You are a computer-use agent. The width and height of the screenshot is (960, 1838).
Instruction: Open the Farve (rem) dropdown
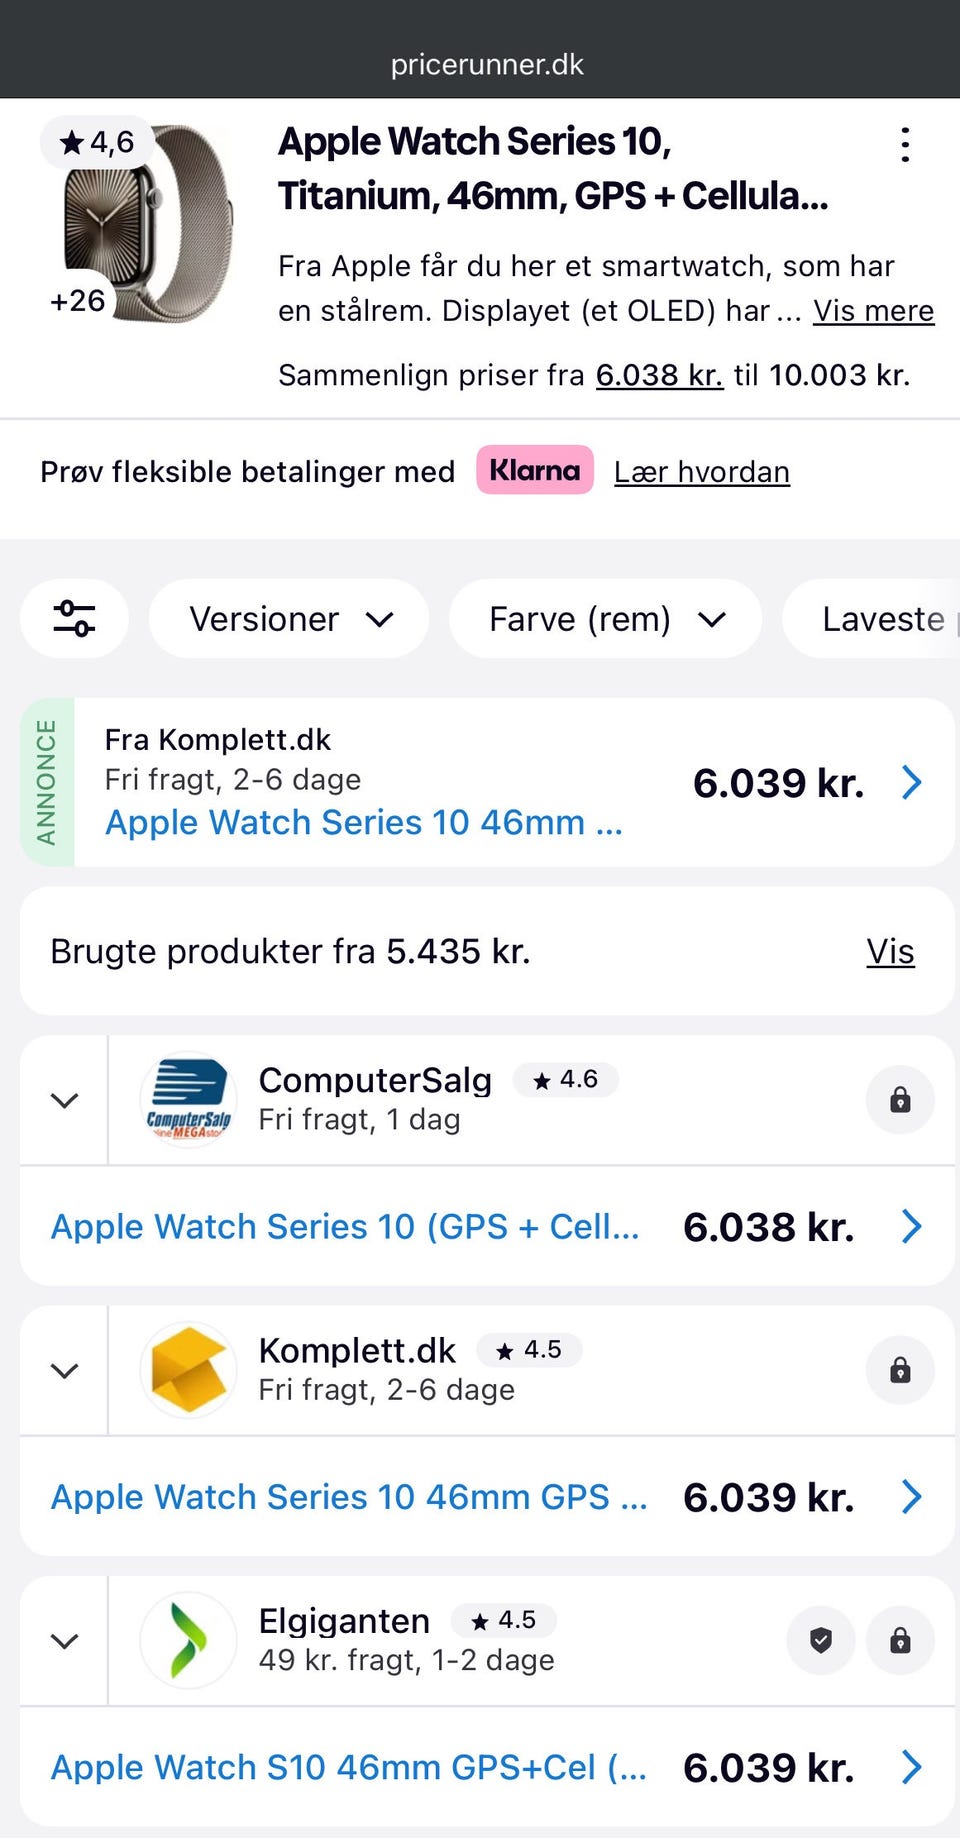pyautogui.click(x=605, y=619)
